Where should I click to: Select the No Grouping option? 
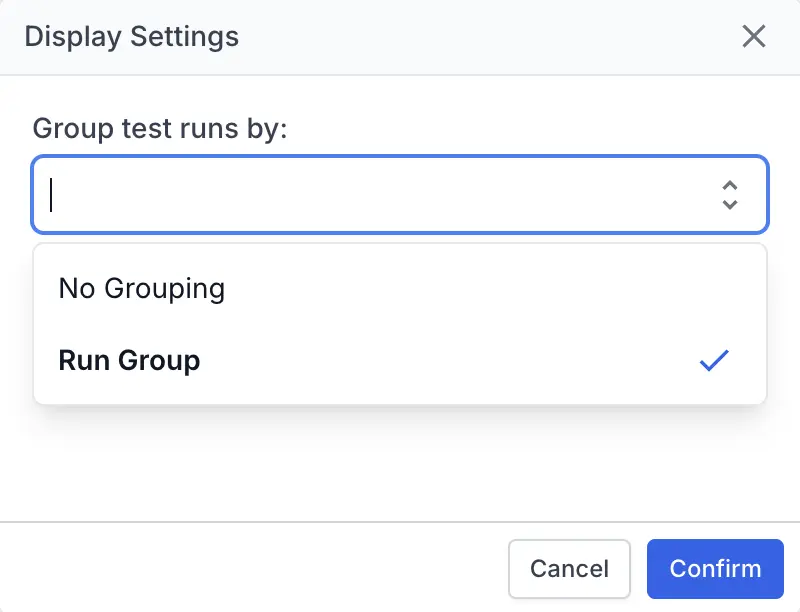[x=141, y=288]
